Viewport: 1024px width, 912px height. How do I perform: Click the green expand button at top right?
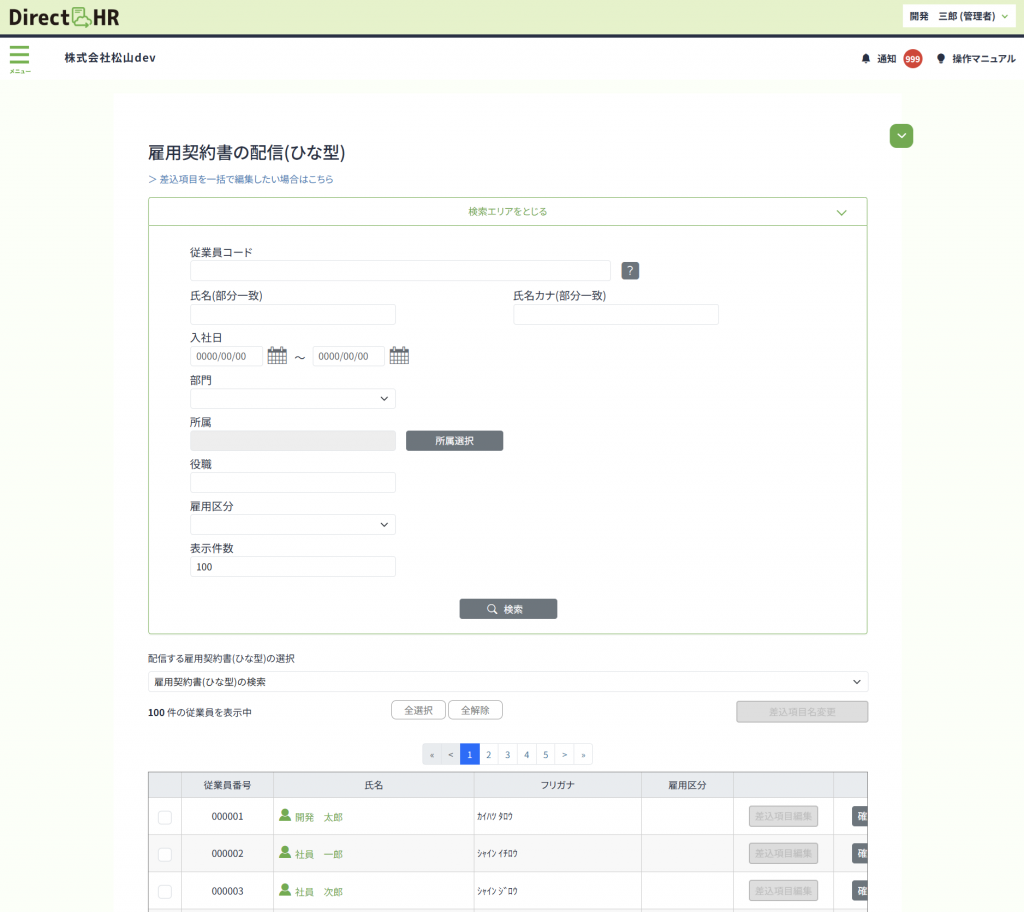[901, 136]
